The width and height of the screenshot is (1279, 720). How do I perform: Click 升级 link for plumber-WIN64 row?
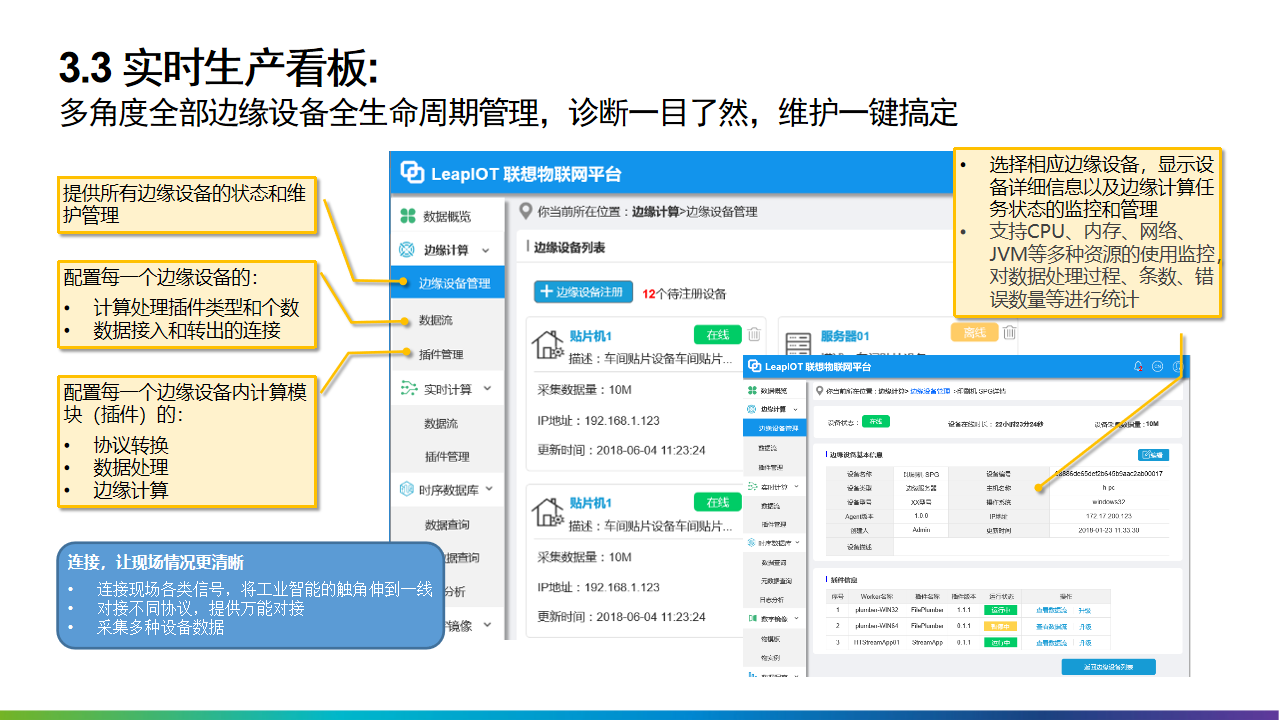click(1084, 626)
